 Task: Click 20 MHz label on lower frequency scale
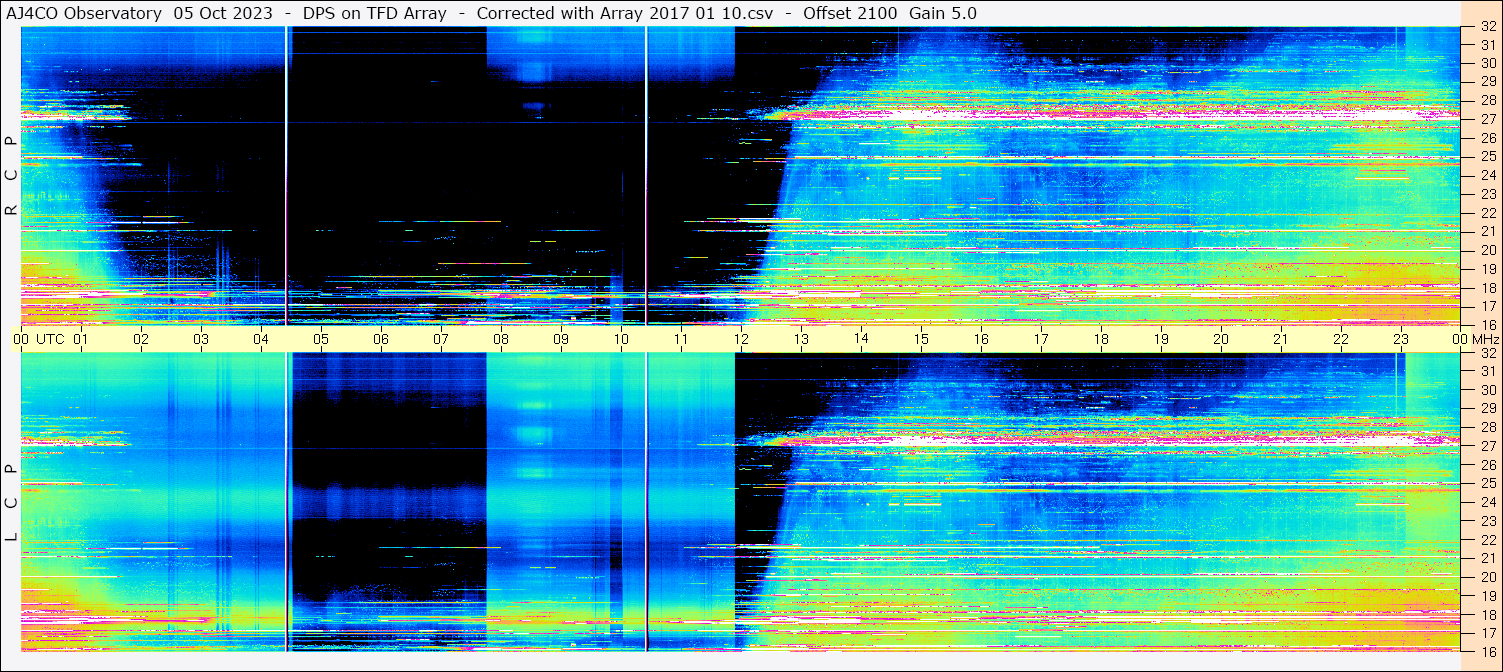(x=1487, y=577)
